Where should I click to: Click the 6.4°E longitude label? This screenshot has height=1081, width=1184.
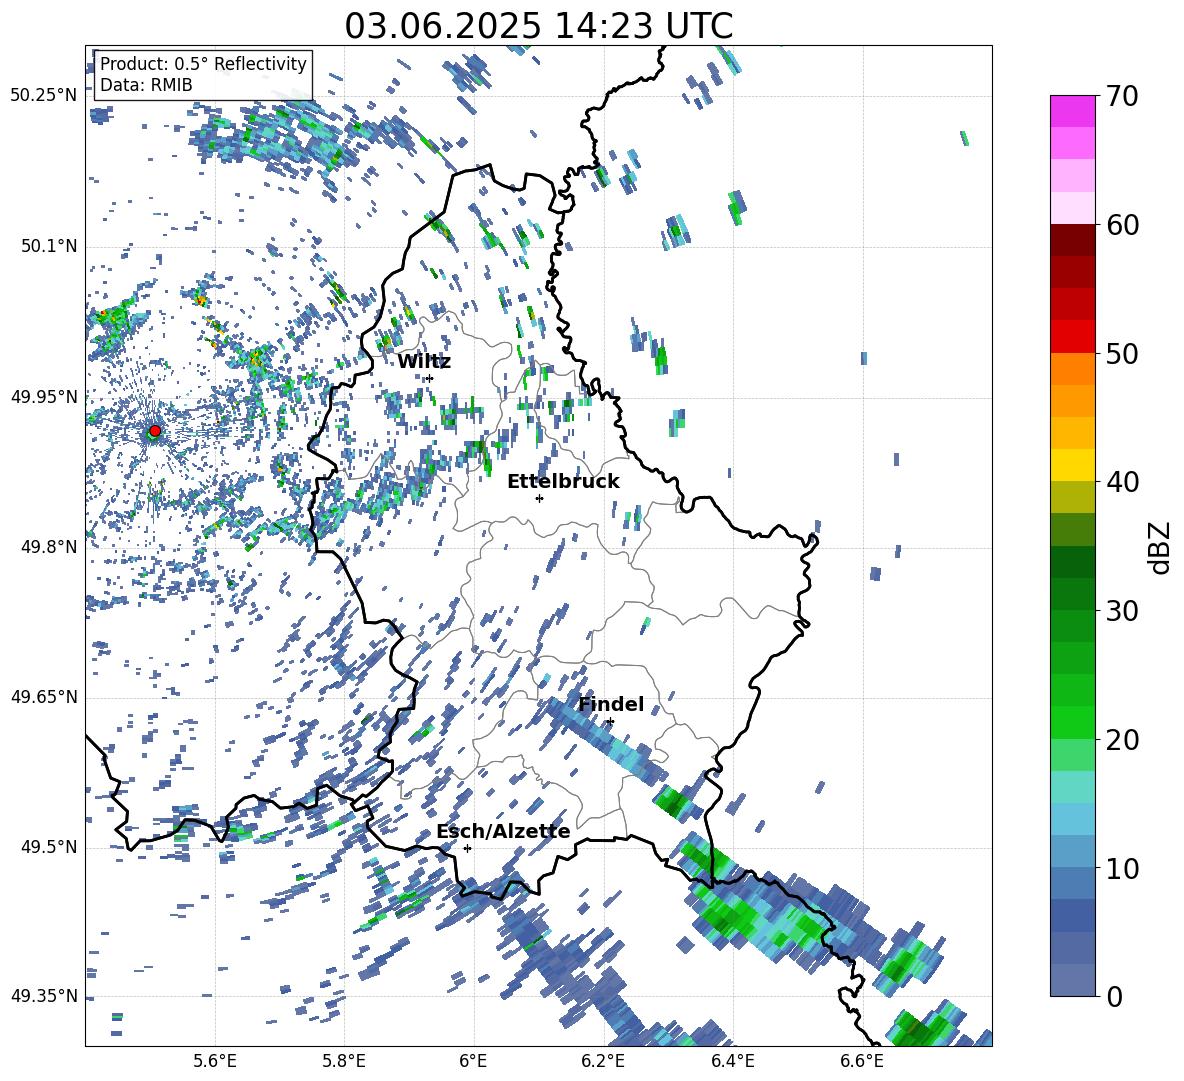tap(732, 1061)
